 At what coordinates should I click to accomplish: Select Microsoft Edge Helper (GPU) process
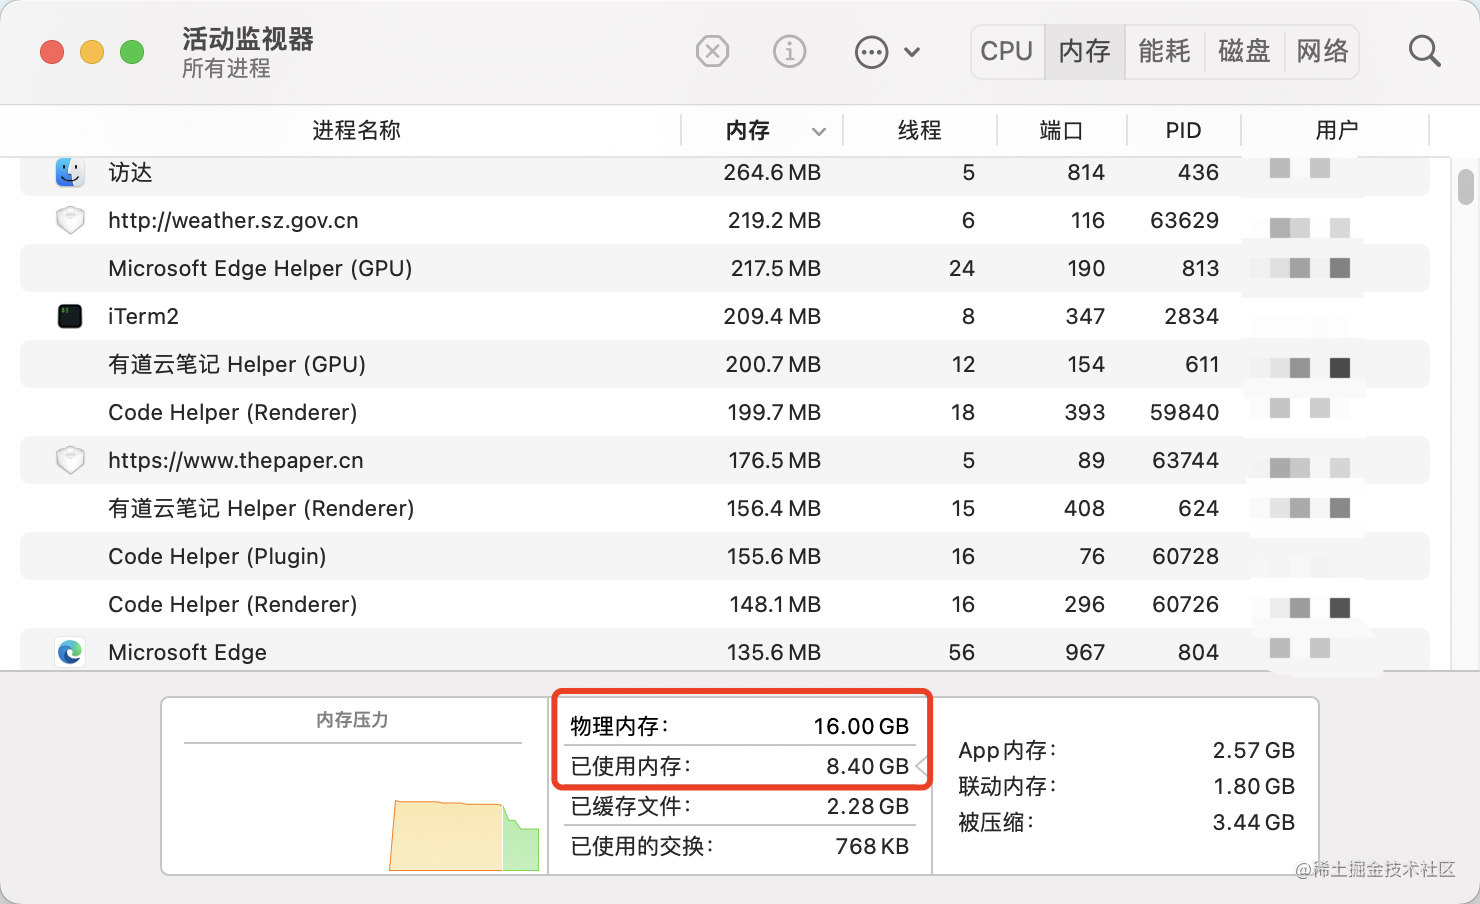pyautogui.click(x=260, y=268)
